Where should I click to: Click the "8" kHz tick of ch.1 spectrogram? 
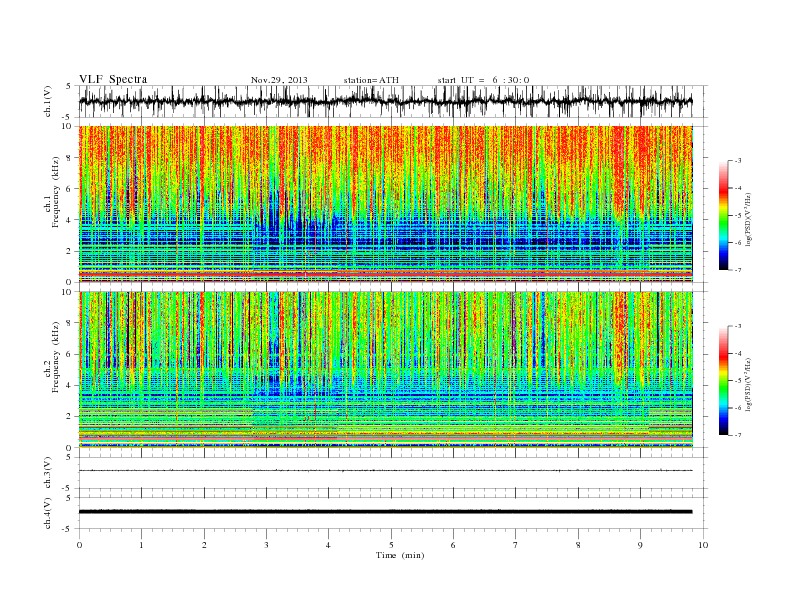tap(69, 158)
